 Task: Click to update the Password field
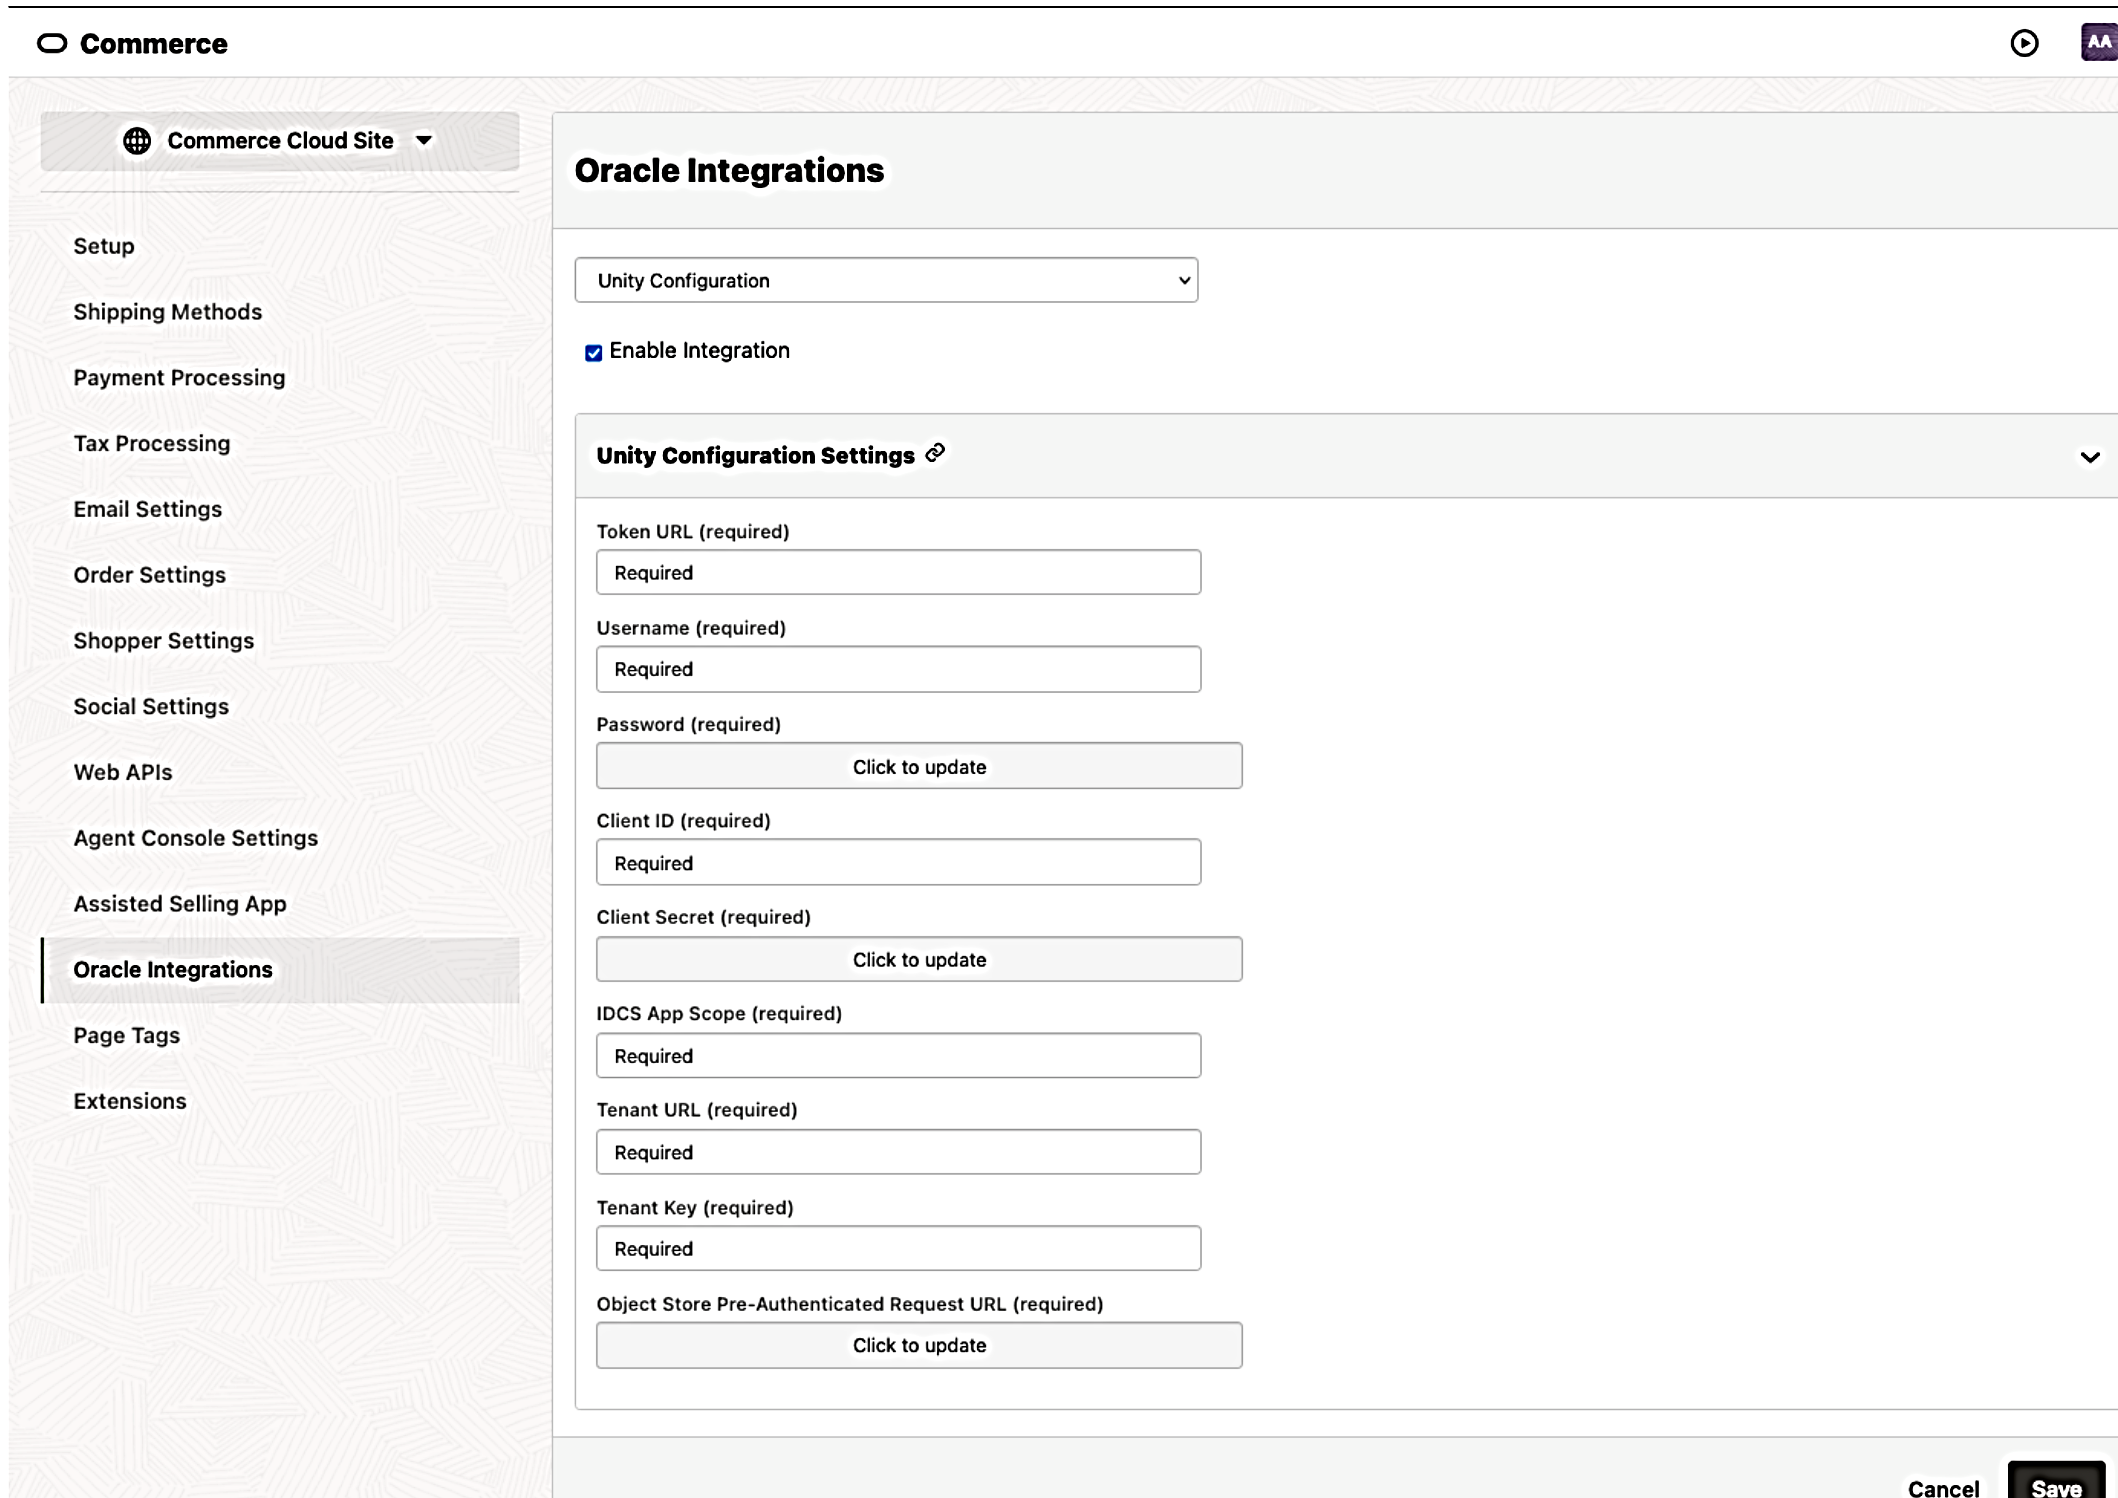pos(918,766)
